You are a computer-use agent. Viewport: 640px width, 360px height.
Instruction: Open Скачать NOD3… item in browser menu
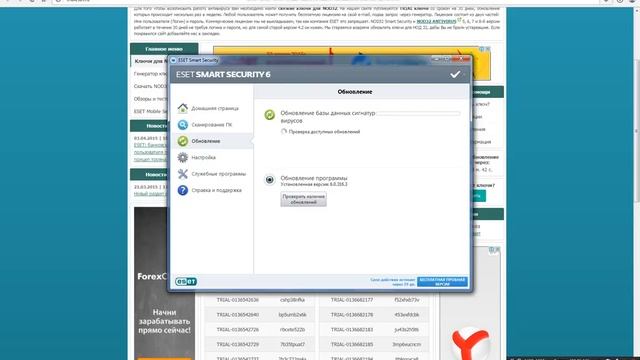pyautogui.click(x=150, y=87)
